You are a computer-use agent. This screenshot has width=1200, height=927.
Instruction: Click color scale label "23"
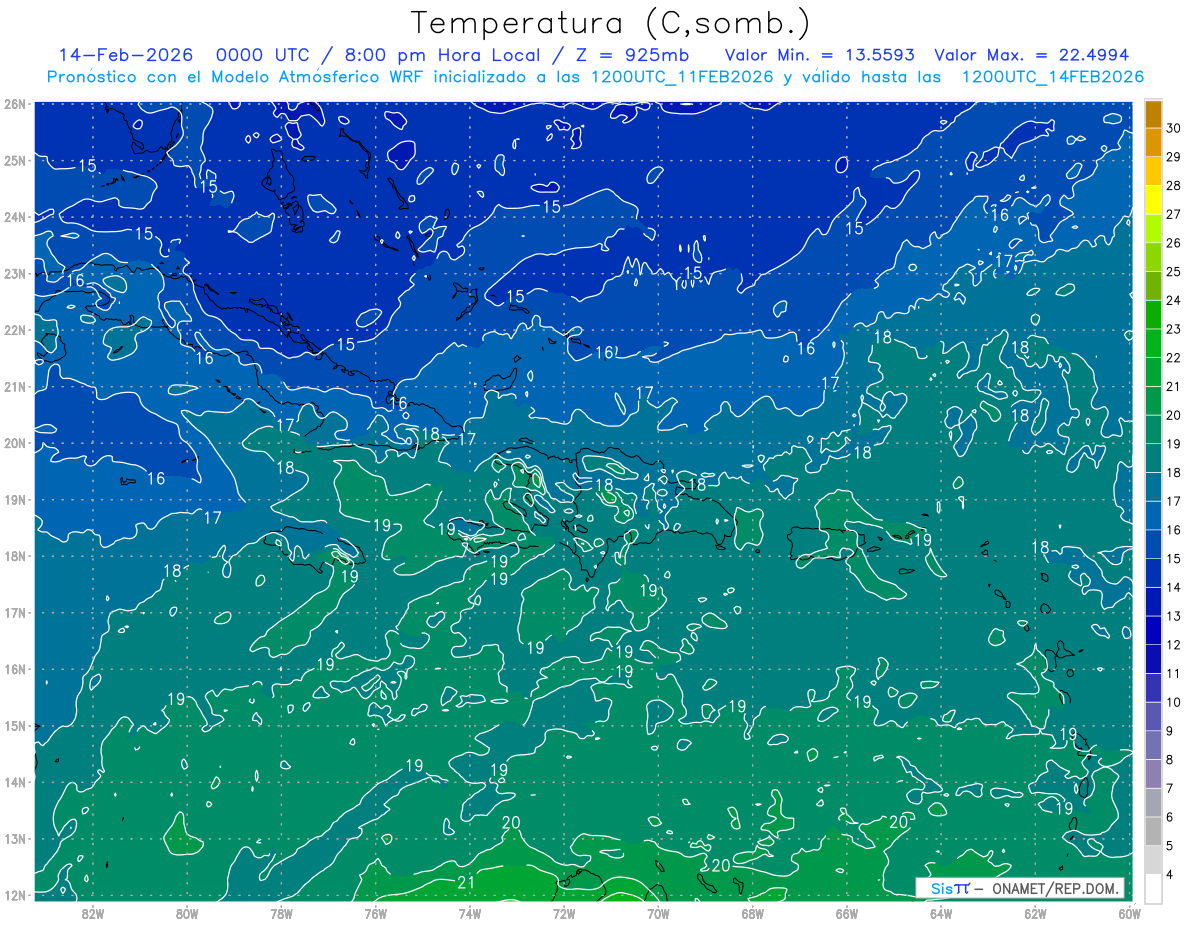[1174, 329]
